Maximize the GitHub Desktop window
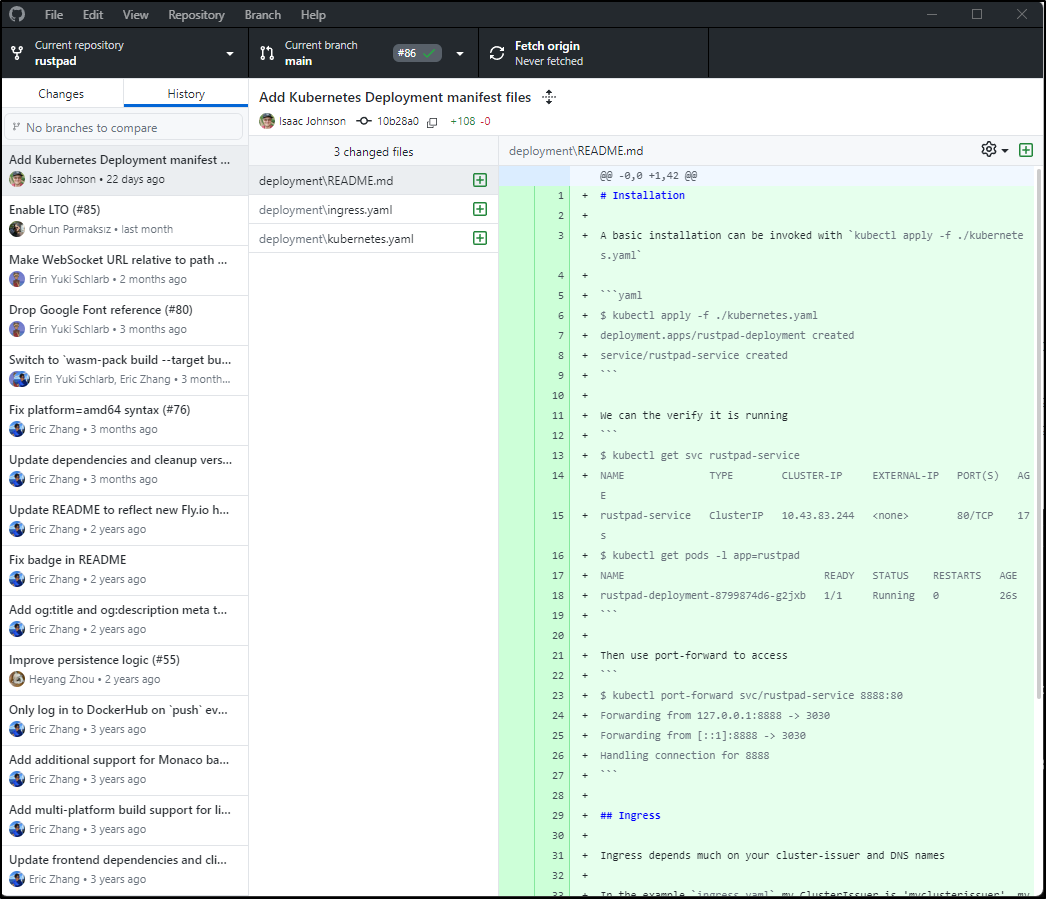The image size is (1046, 899). [x=977, y=14]
